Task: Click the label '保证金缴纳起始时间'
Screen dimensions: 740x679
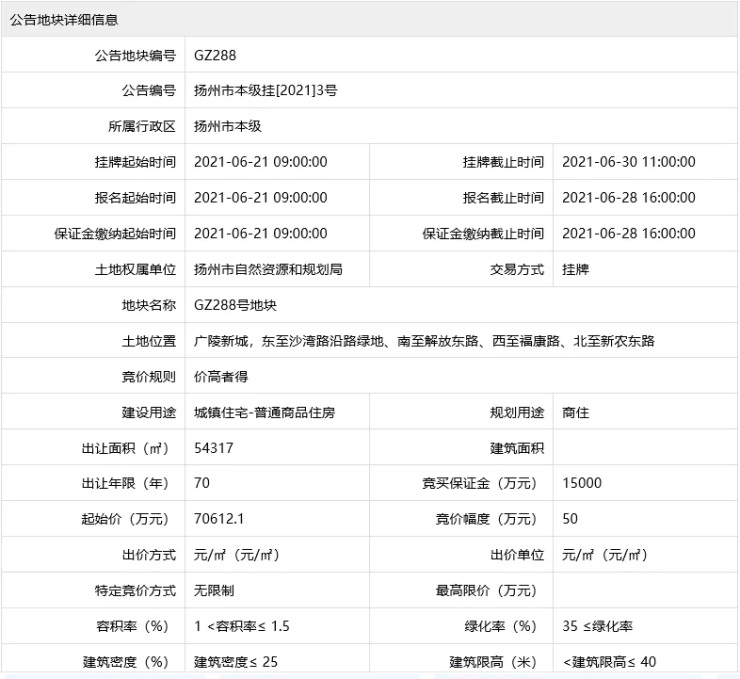Action: pos(115,234)
